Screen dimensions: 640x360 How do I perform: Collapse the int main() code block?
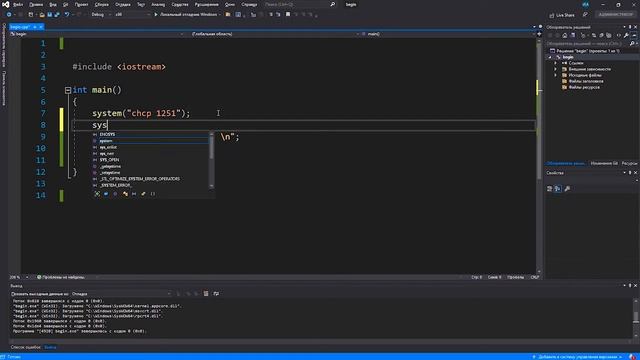coord(68,90)
